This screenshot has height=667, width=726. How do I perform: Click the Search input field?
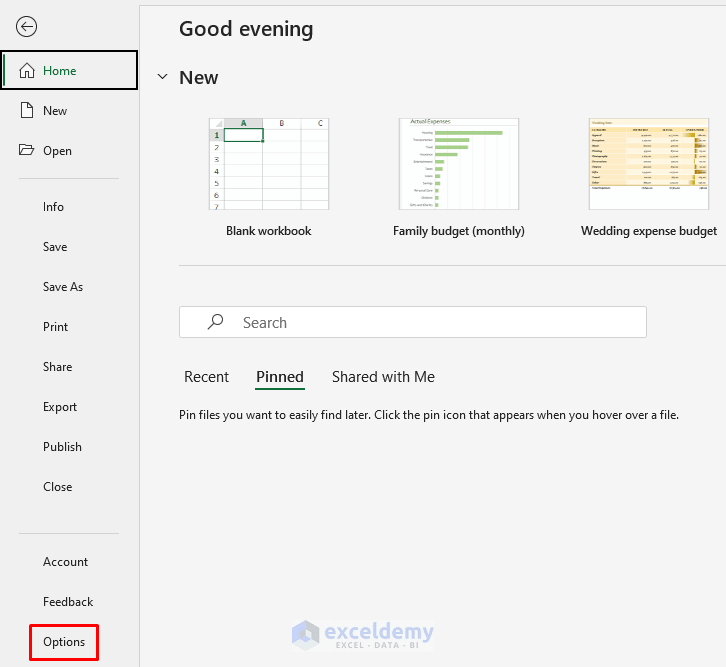pyautogui.click(x=413, y=322)
